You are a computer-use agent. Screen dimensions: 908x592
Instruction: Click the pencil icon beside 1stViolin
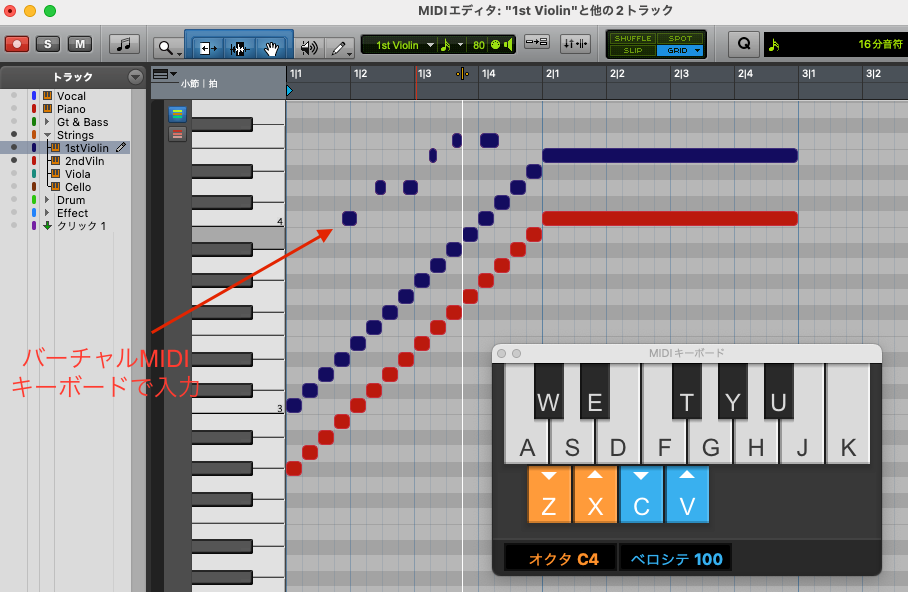[121, 148]
